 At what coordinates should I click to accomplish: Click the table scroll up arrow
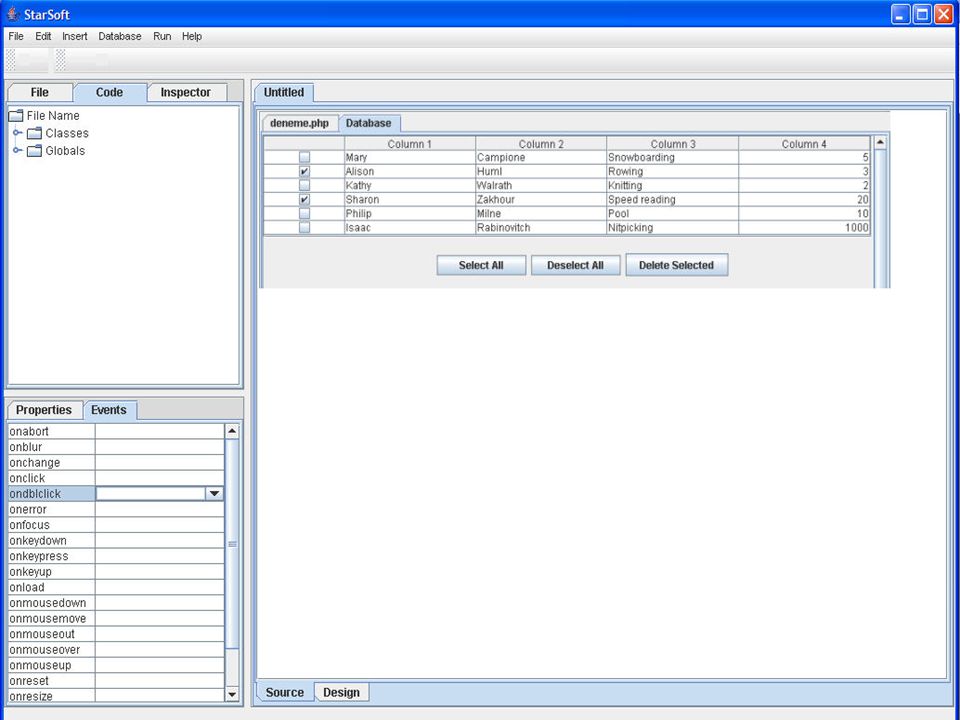click(x=880, y=143)
